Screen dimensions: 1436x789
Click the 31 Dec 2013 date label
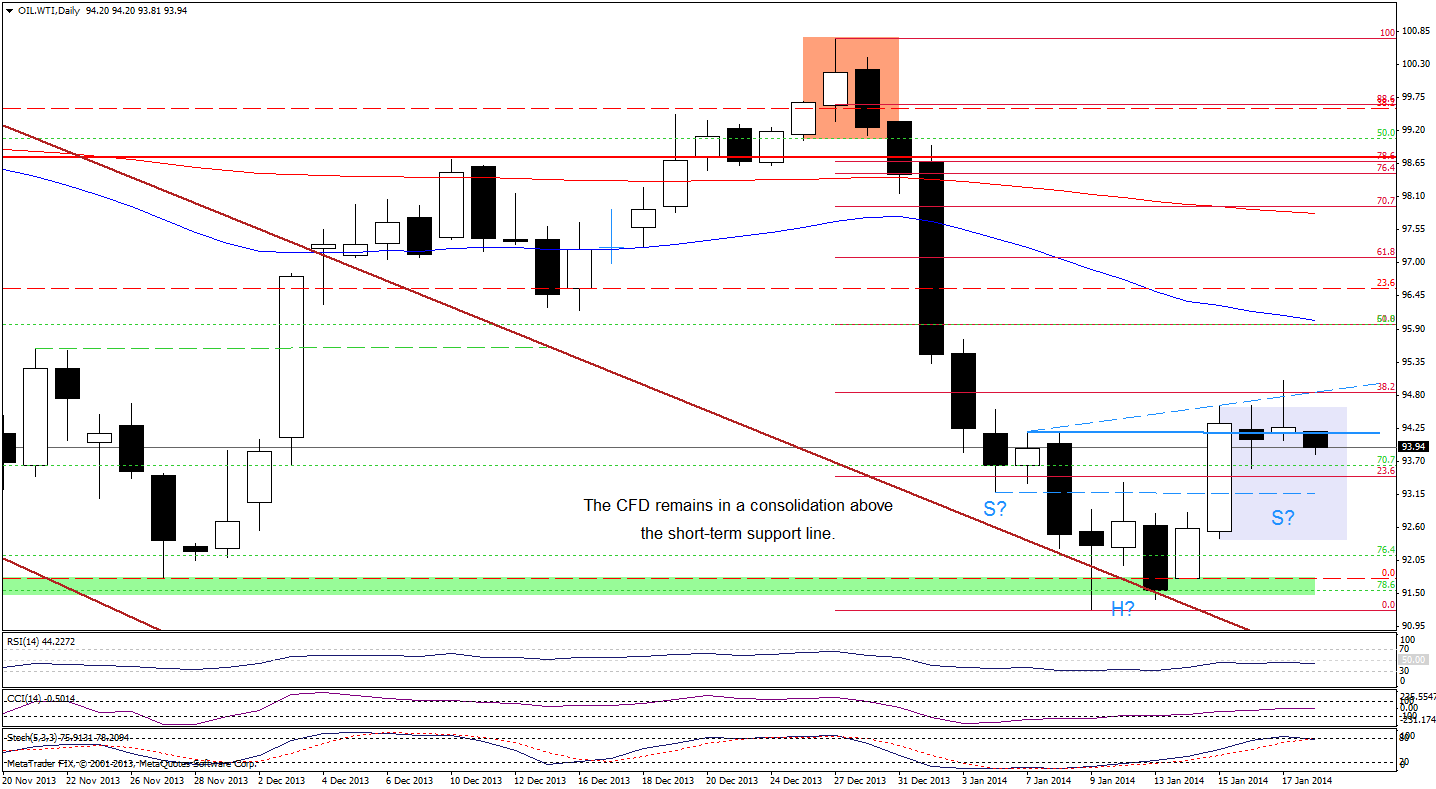point(927,779)
